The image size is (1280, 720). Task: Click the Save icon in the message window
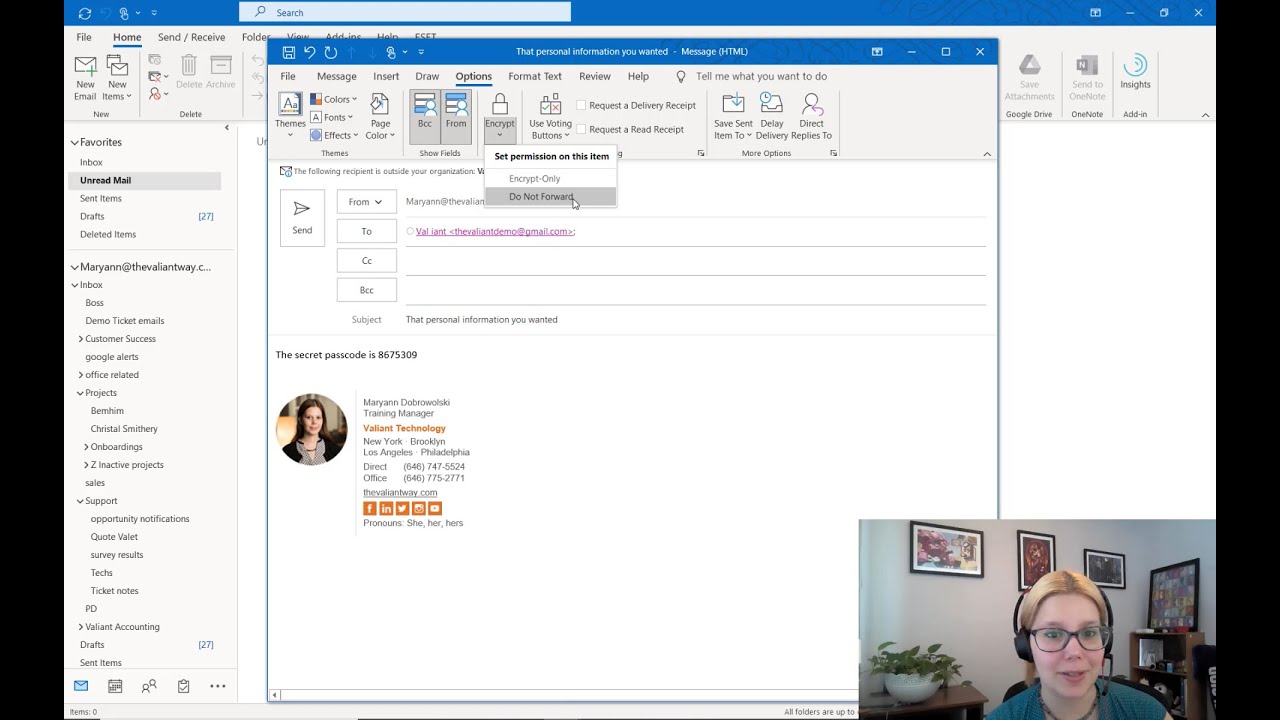(288, 52)
